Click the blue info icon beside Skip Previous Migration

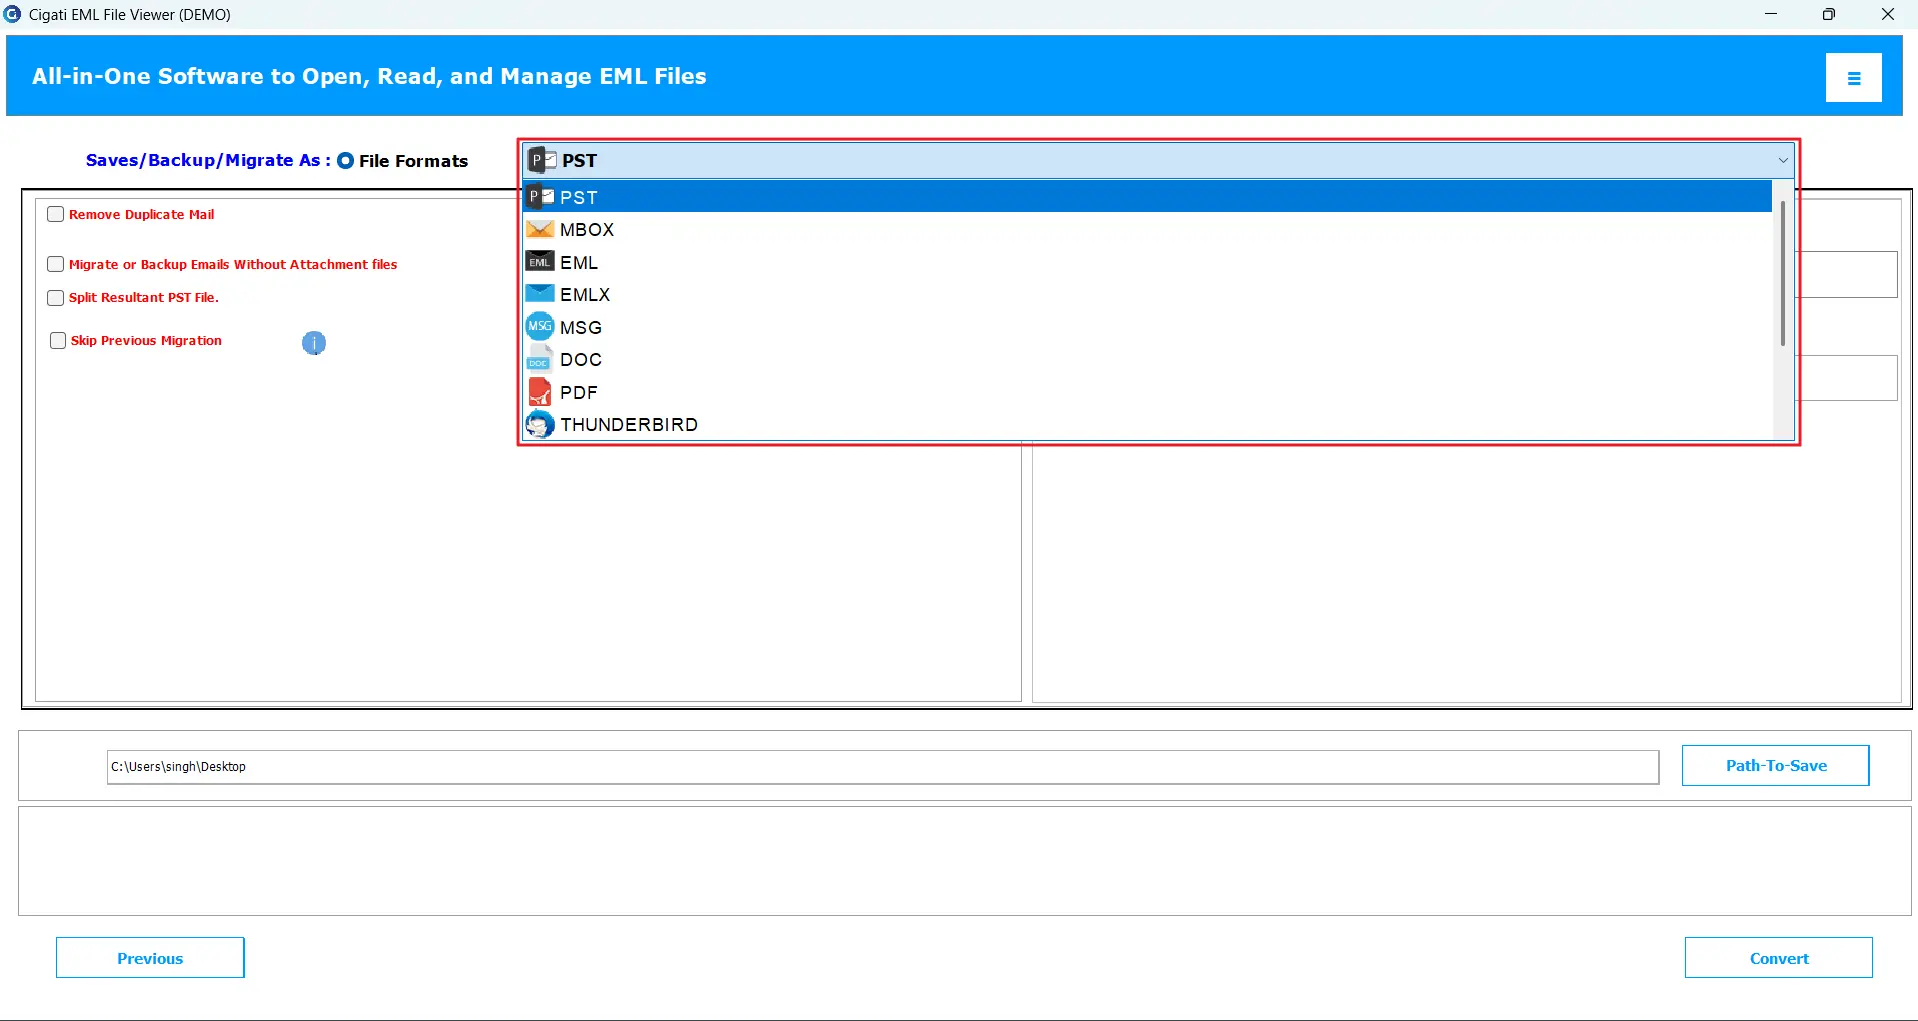tap(314, 343)
